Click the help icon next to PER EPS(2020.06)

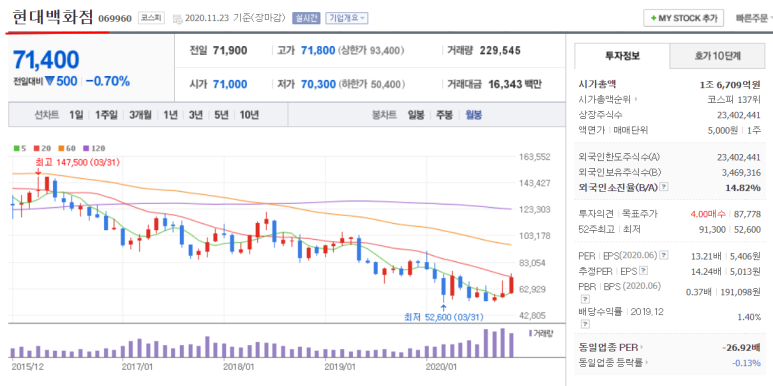coord(664,255)
